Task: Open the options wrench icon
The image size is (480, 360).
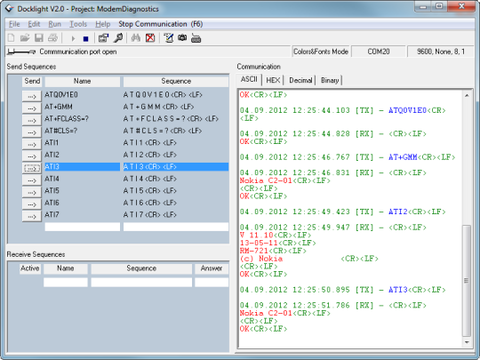Action: [x=118, y=38]
